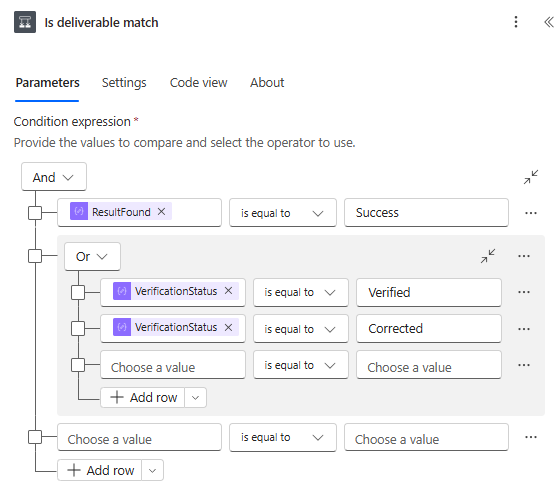554x496 pixels.
Task: Click right Choose a value in Or group
Action: [x=429, y=365]
